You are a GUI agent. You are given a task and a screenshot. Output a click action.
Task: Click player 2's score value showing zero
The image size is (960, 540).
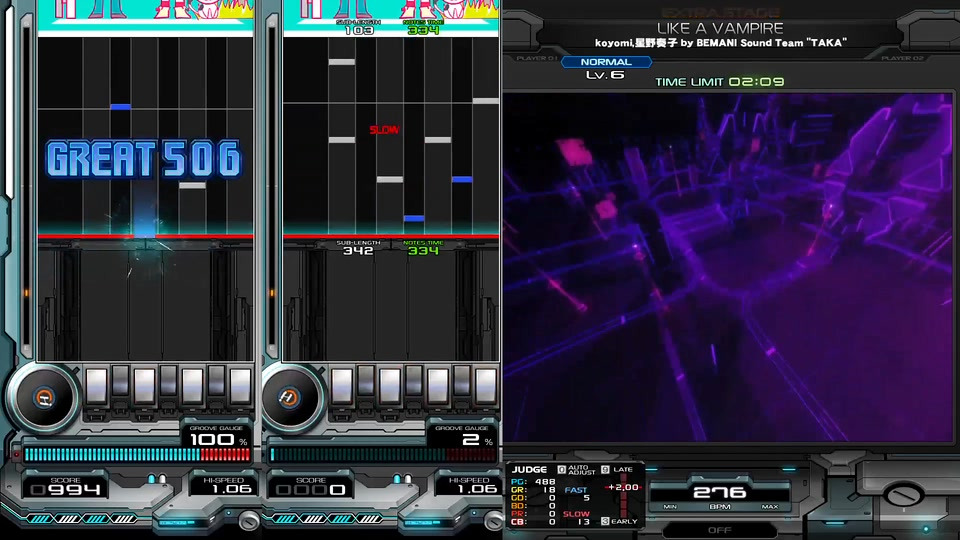point(311,489)
